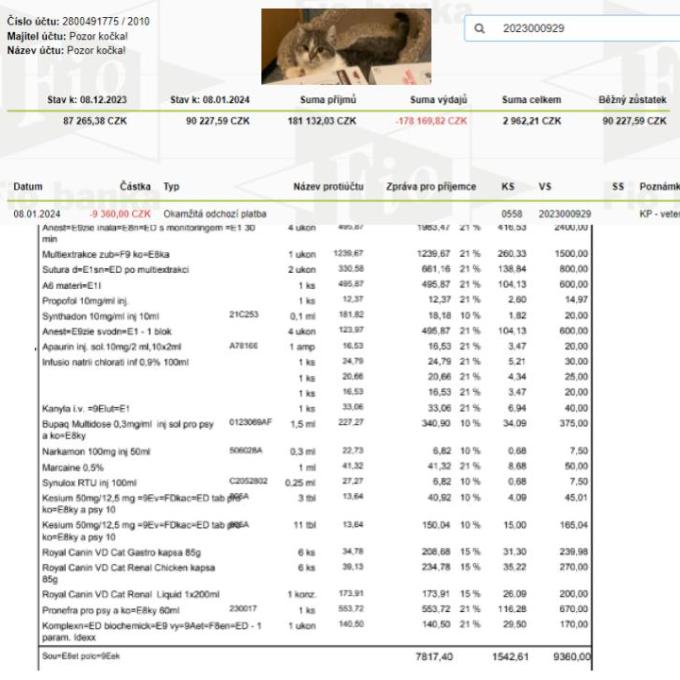680x680 pixels.
Task: Click the magnifying glass search icon
Action: coord(479,29)
